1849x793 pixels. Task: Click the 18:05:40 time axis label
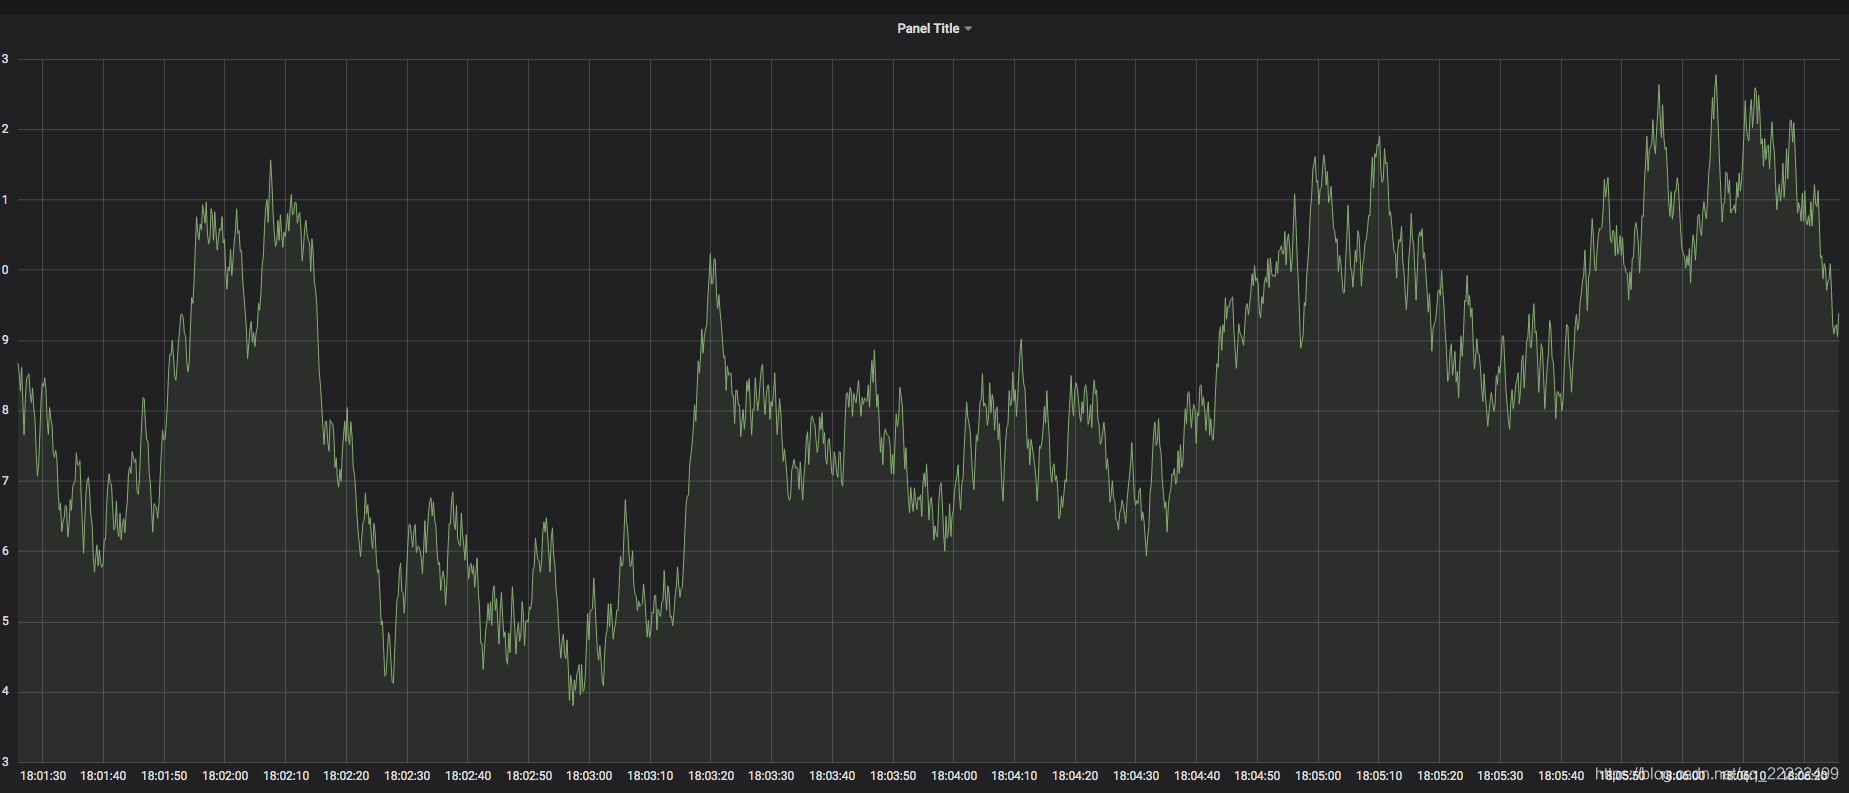(1561, 776)
